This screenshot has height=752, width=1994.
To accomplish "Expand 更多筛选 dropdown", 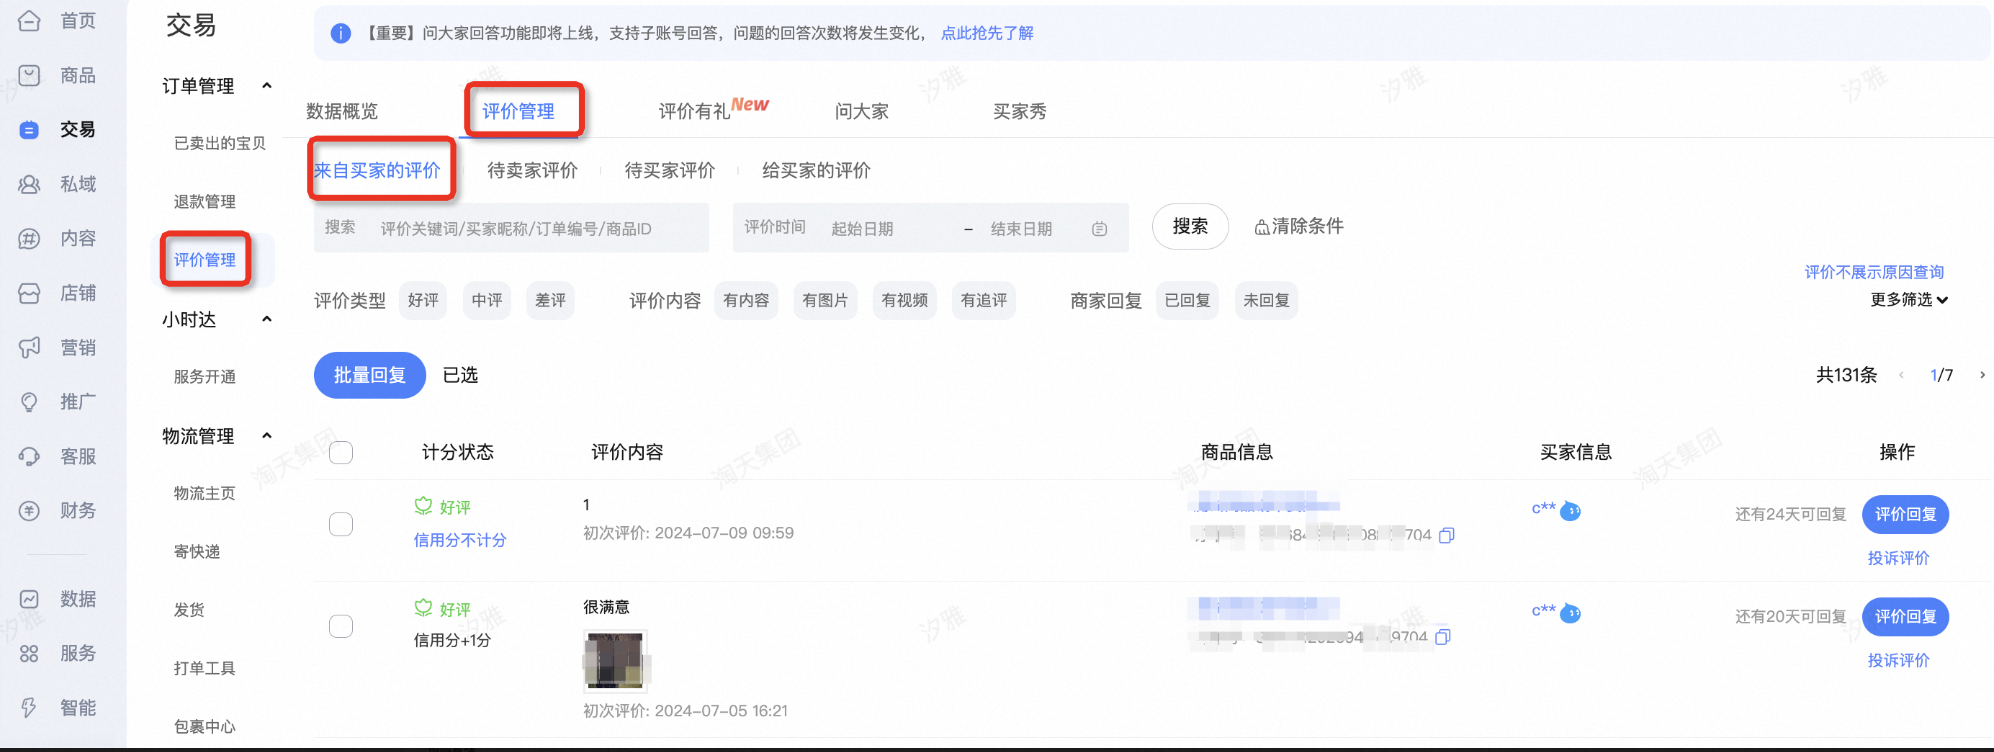I will 1909,300.
